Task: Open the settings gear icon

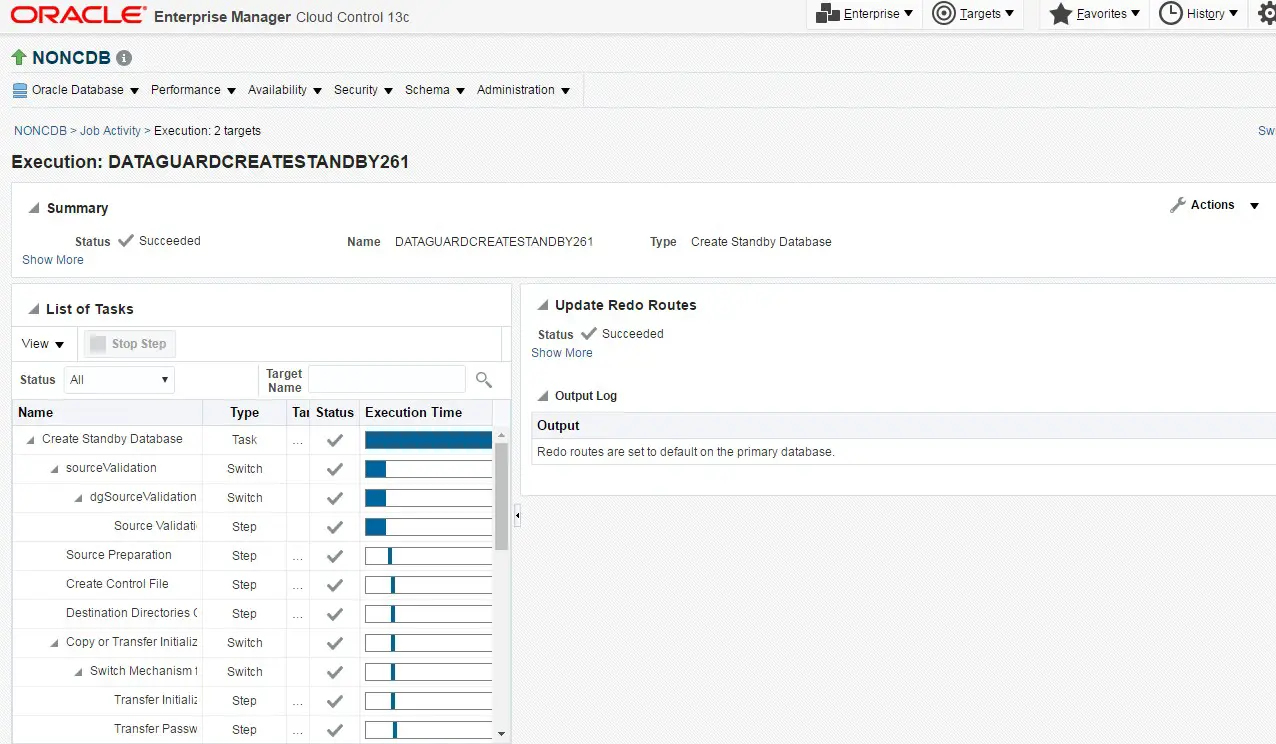Action: (x=1266, y=13)
